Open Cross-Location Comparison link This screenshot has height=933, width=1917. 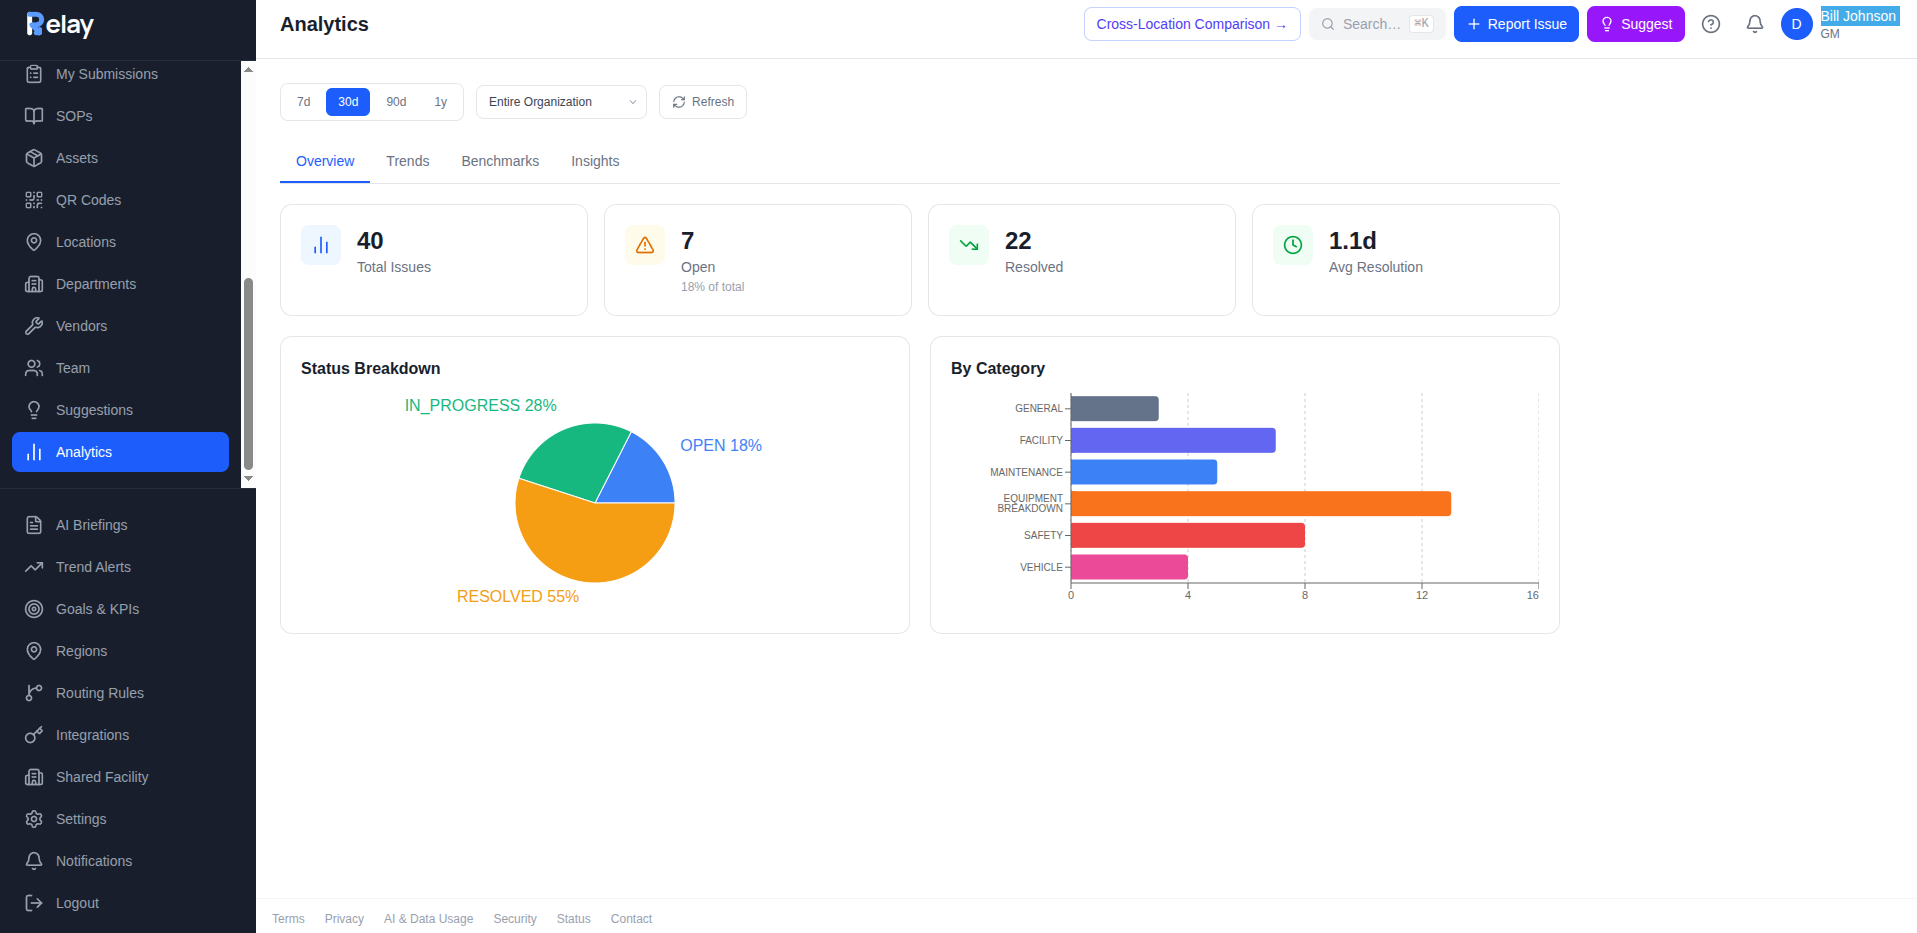click(x=1192, y=24)
